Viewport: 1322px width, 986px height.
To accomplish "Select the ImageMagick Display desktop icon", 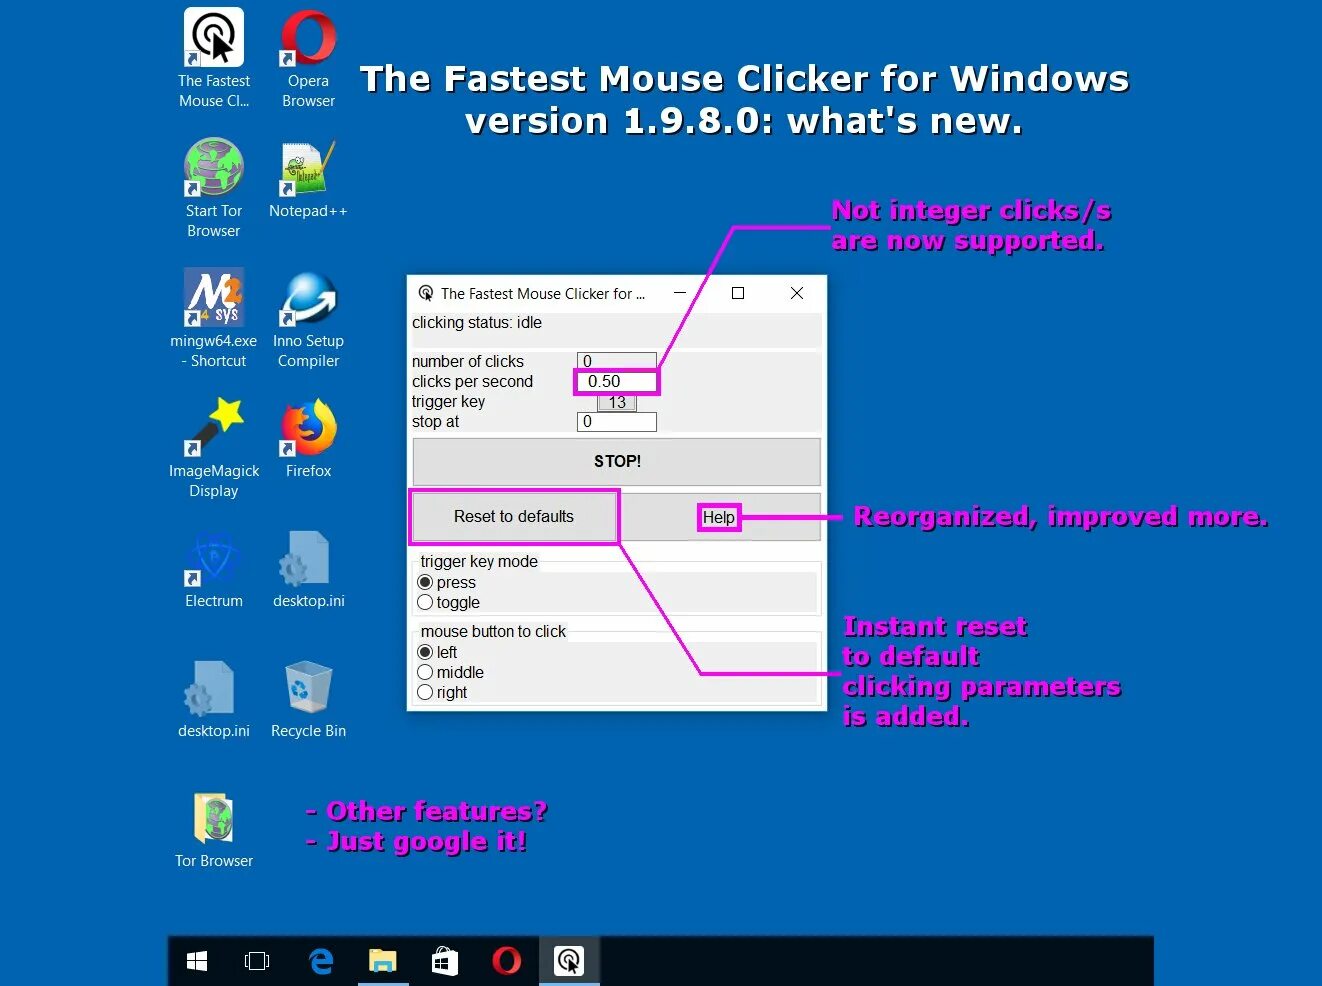I will coord(214,448).
